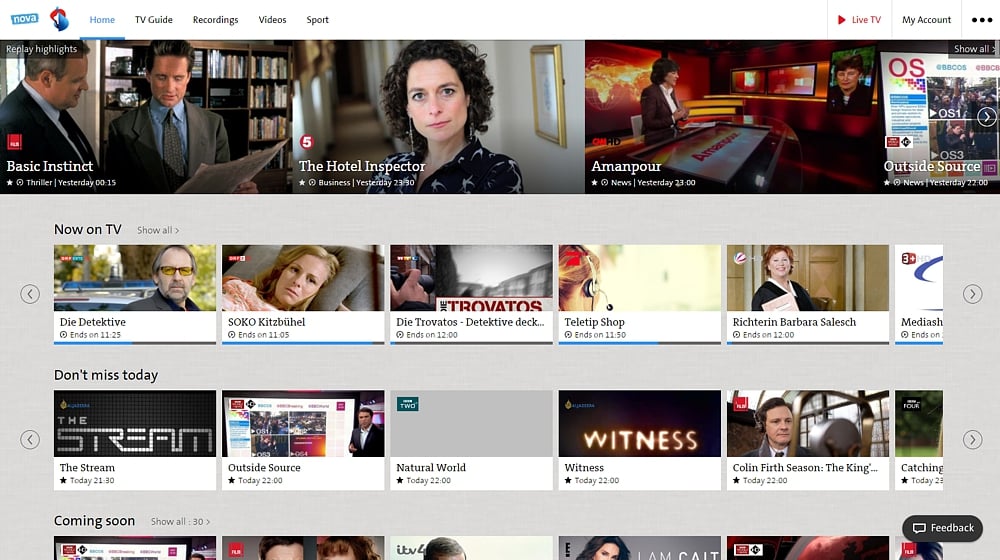Click the Natural World title text
1000x560 pixels.
(431, 468)
